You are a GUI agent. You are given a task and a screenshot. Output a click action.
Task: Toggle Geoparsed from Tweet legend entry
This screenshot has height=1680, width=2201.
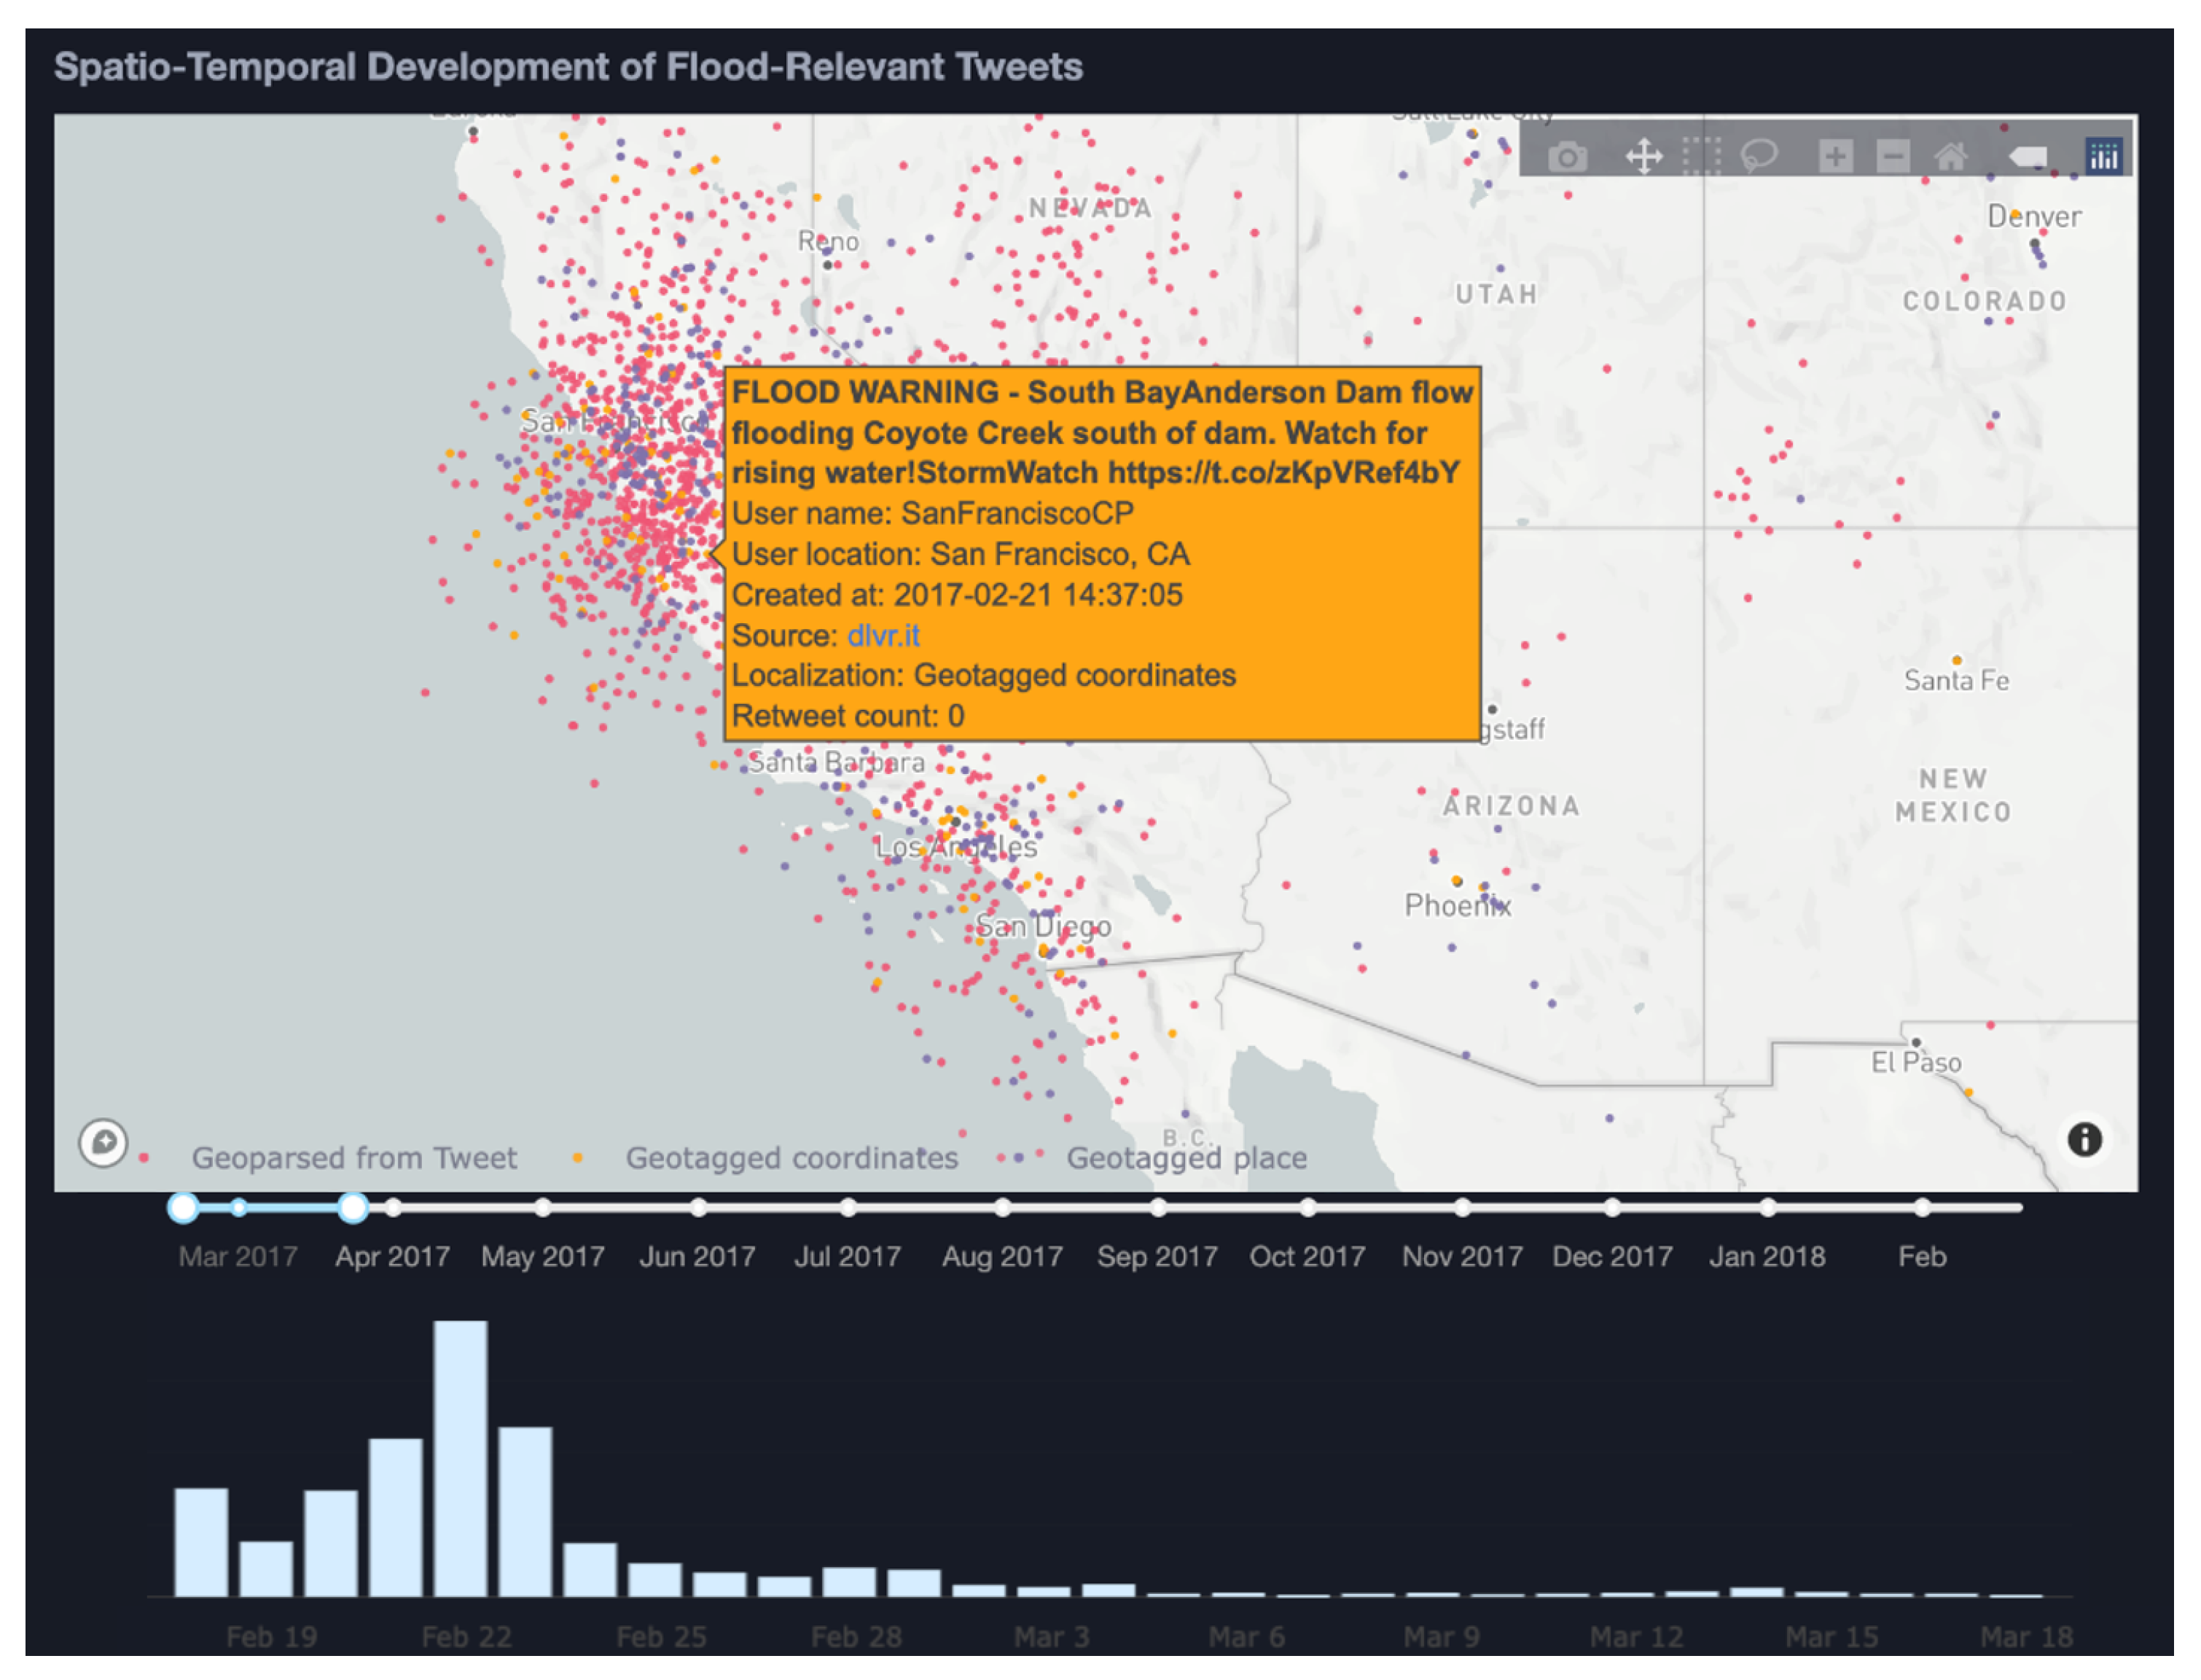tap(354, 1158)
